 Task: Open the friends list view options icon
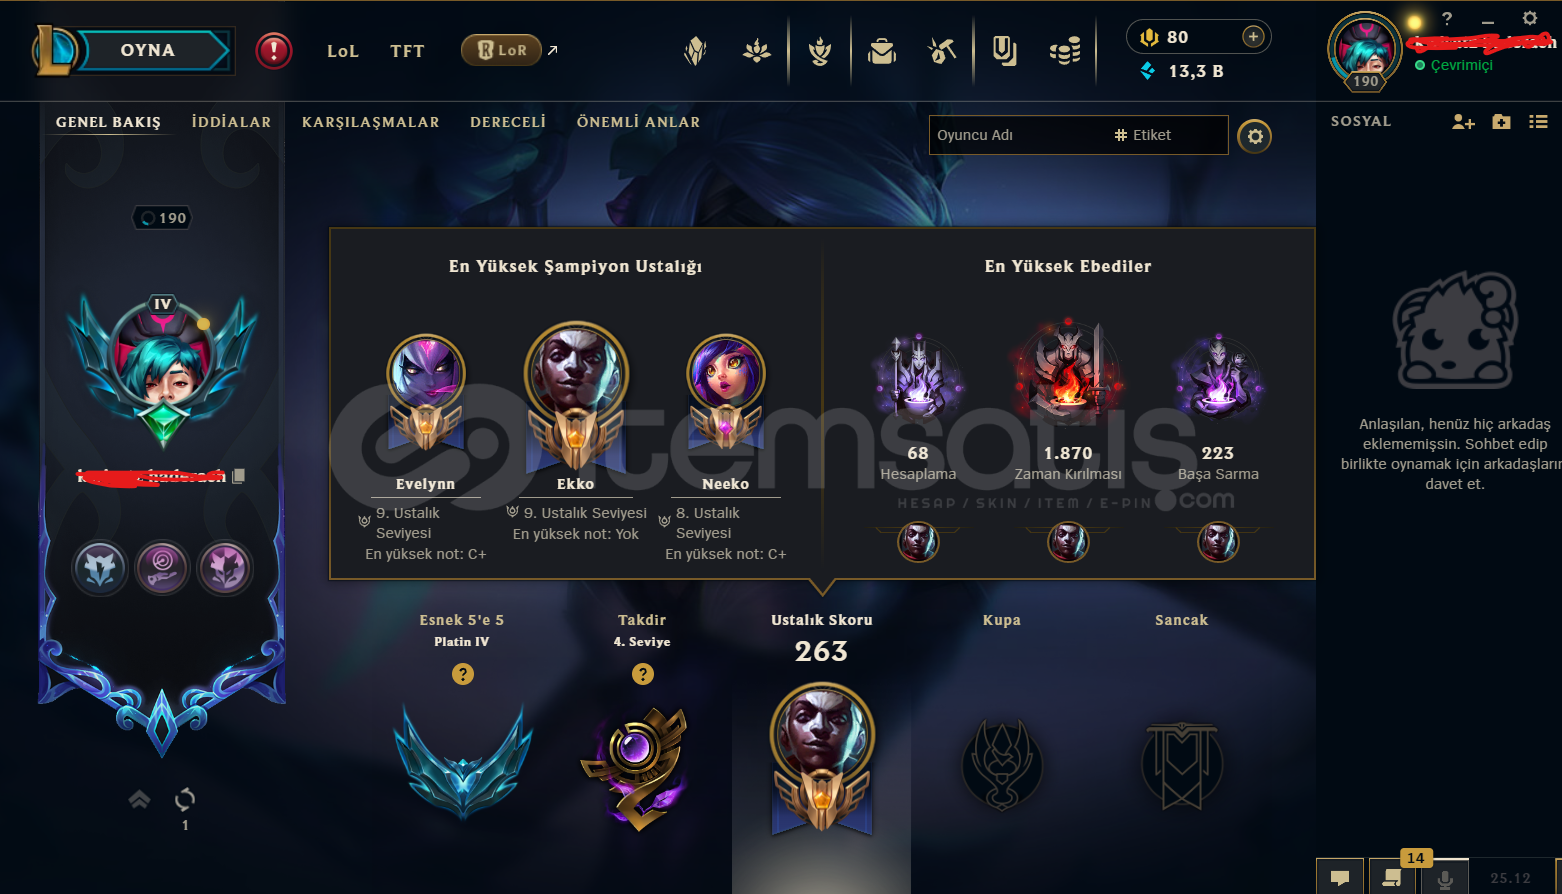tap(1538, 122)
